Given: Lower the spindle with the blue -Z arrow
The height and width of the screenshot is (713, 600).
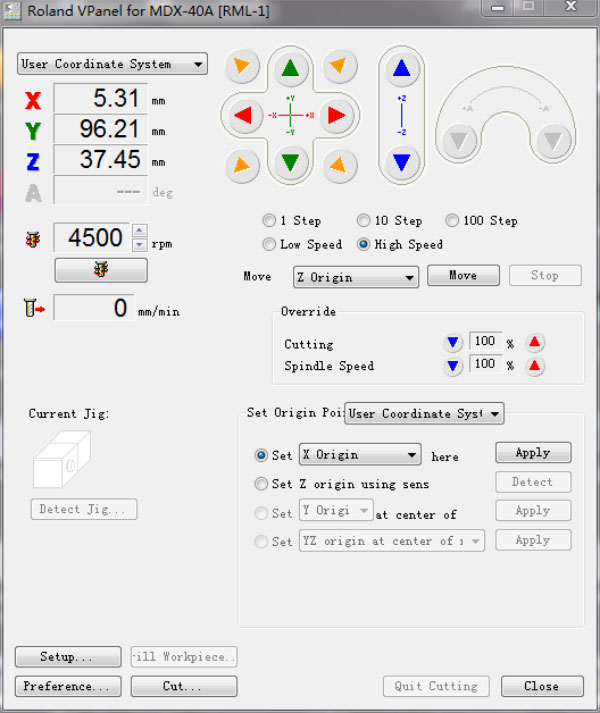Looking at the screenshot, I should tap(402, 162).
